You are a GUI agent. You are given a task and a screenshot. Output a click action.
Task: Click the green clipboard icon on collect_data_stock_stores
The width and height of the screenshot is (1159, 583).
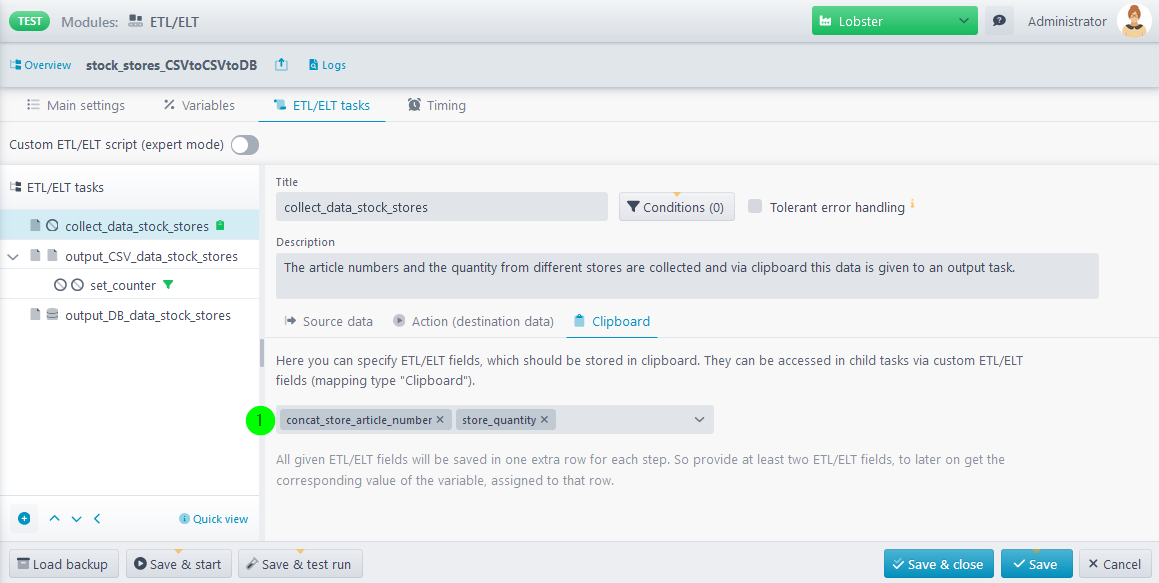tap(220, 225)
